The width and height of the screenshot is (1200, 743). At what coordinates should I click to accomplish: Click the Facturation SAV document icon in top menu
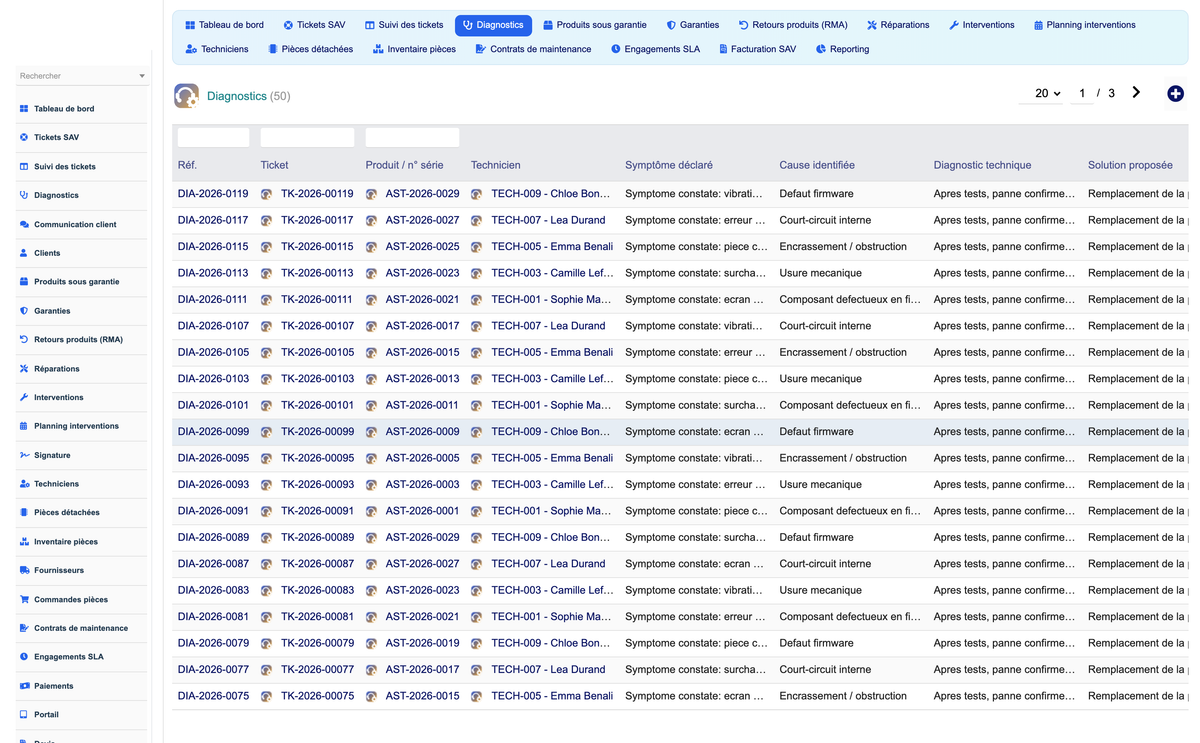coord(723,49)
